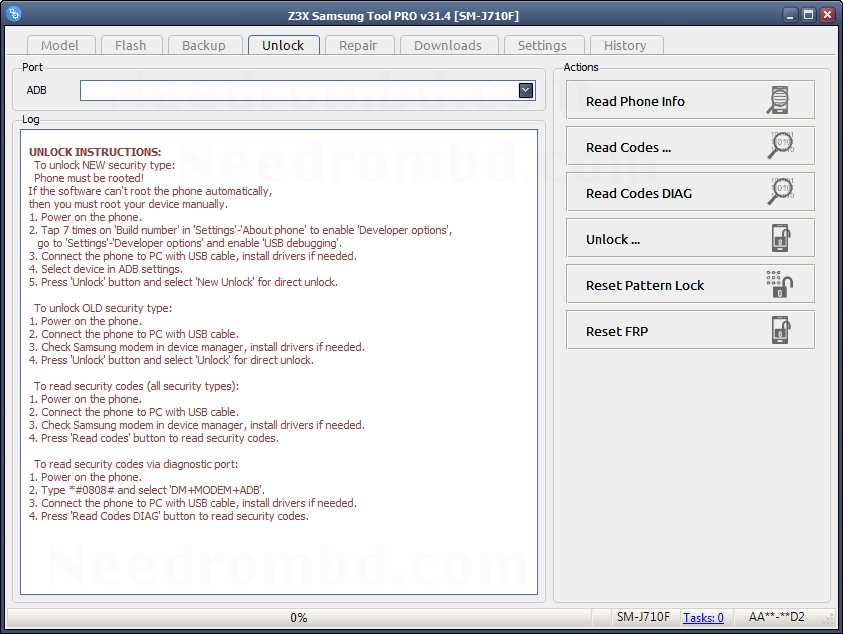Click the phone lock icon on Reset FRP
This screenshot has height=634, width=843.
(x=781, y=330)
